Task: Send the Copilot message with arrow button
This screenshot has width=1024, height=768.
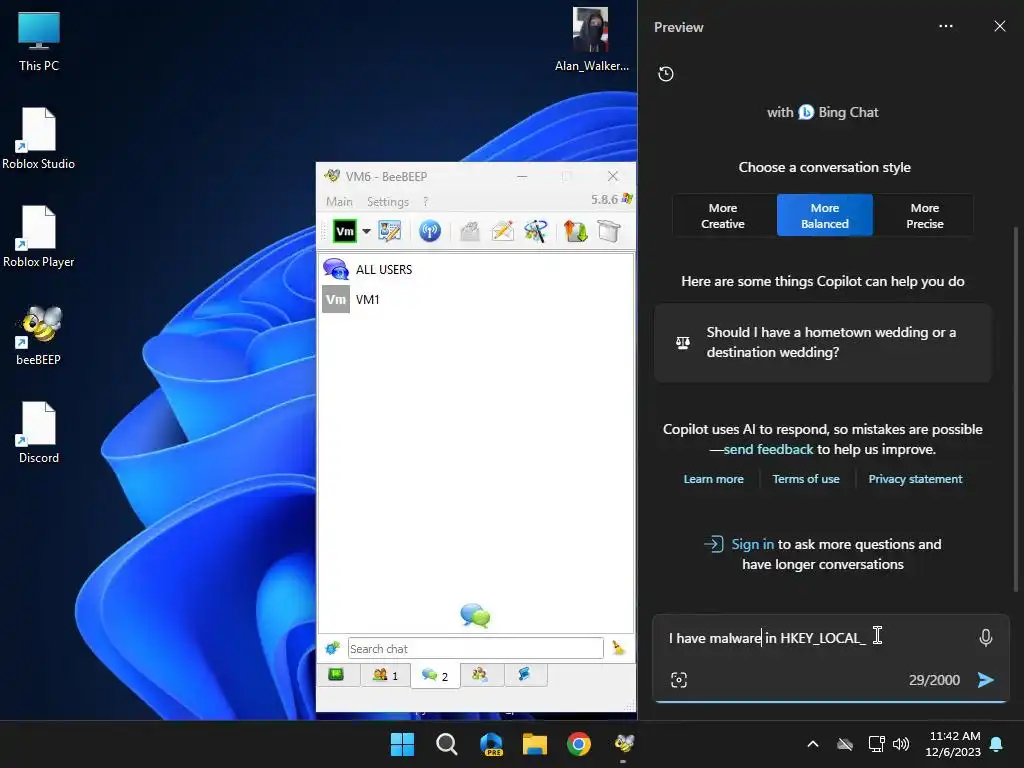Action: click(985, 680)
